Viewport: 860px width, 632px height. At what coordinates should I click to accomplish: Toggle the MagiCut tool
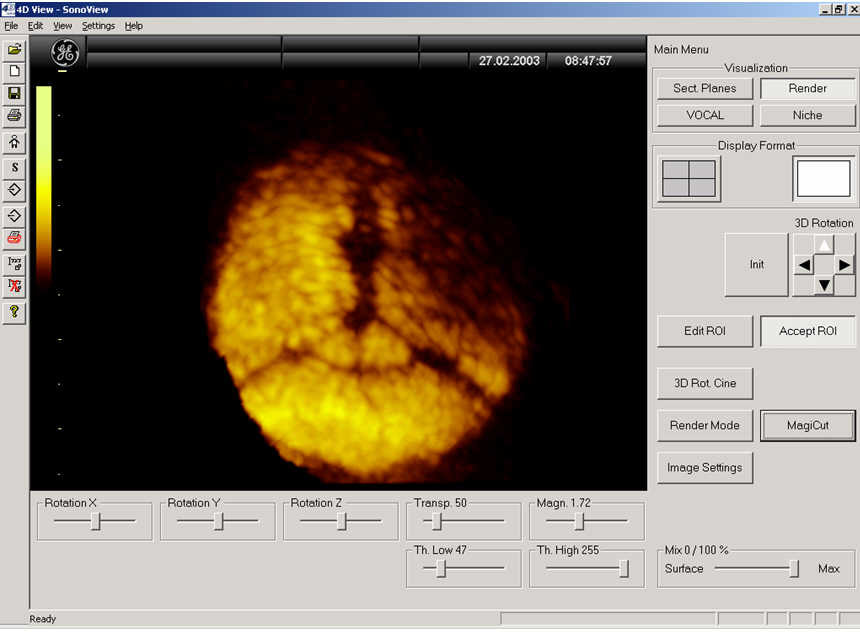coord(807,425)
